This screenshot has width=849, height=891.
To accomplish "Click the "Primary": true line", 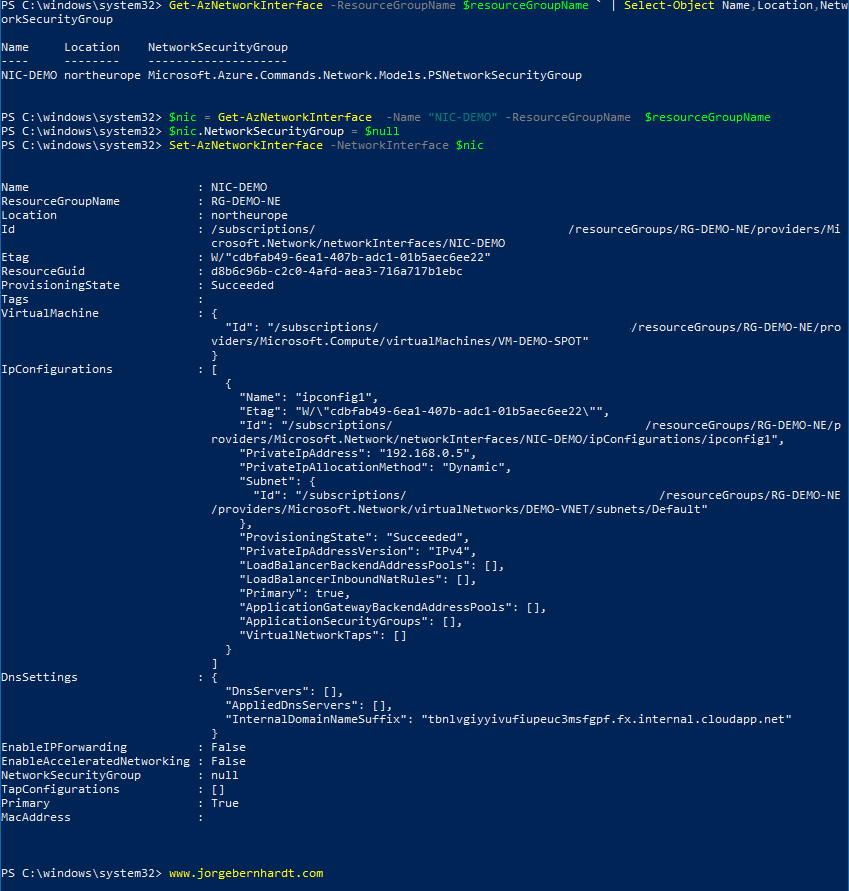I will point(294,593).
